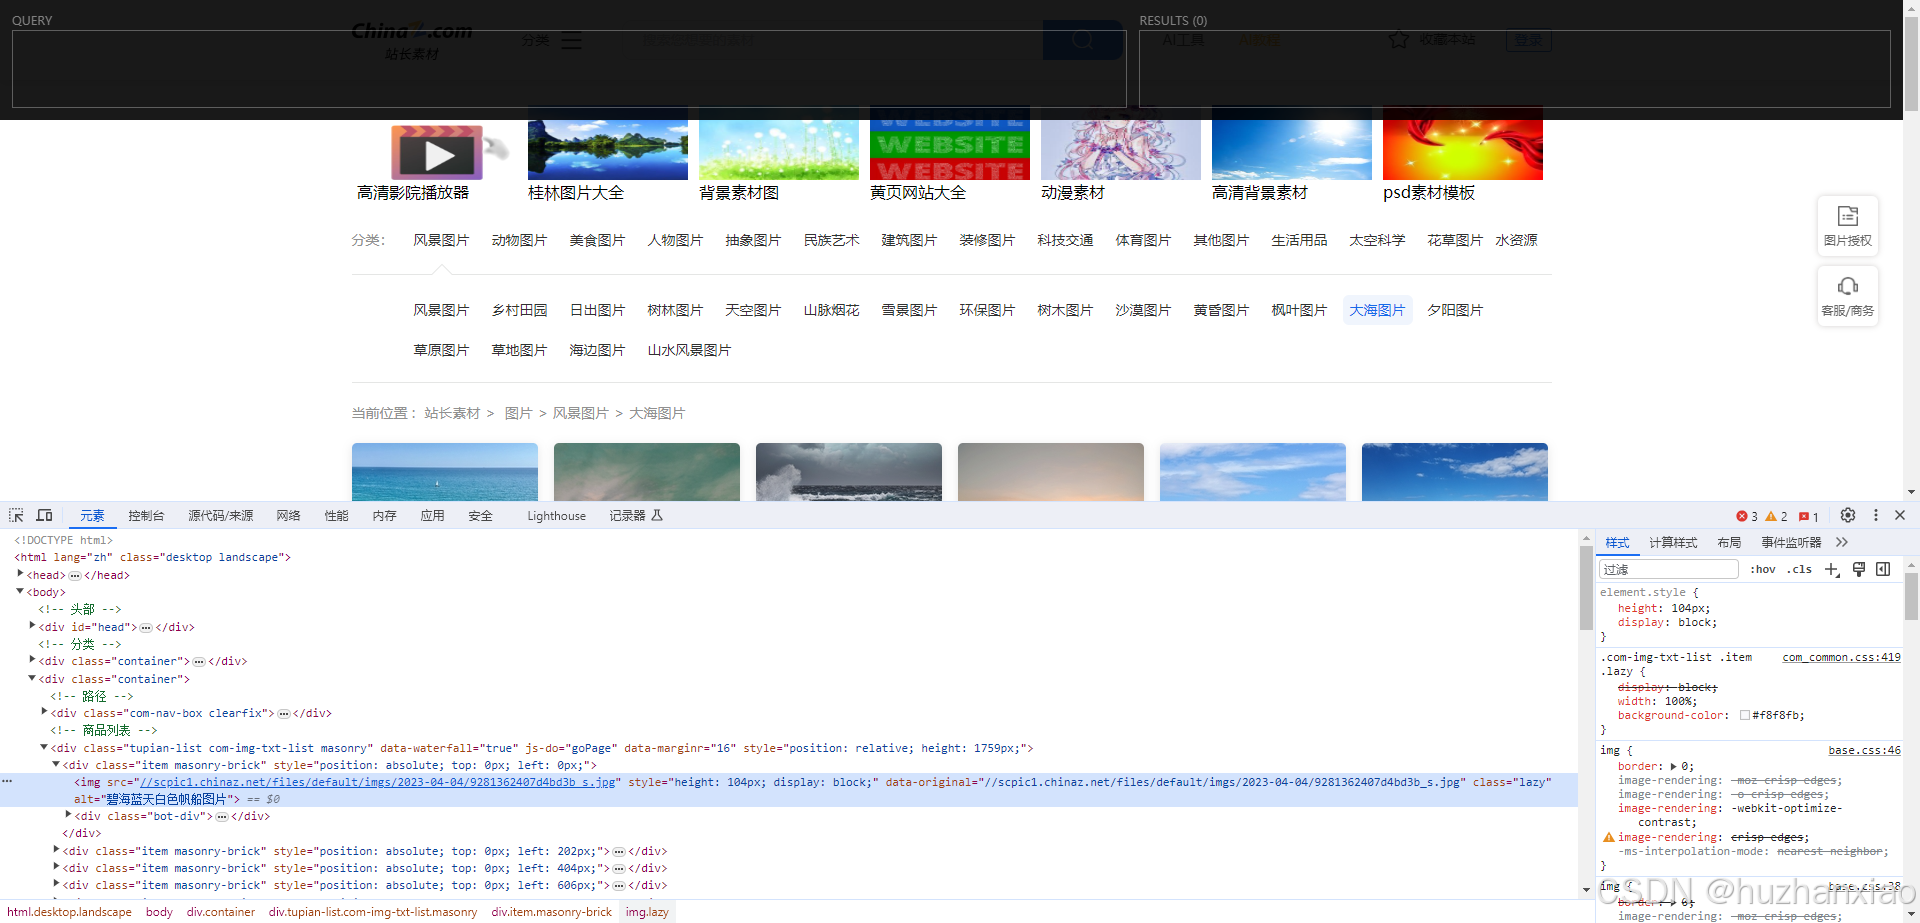
Task: Switch to the 计算样式 computed tab
Action: click(1673, 542)
